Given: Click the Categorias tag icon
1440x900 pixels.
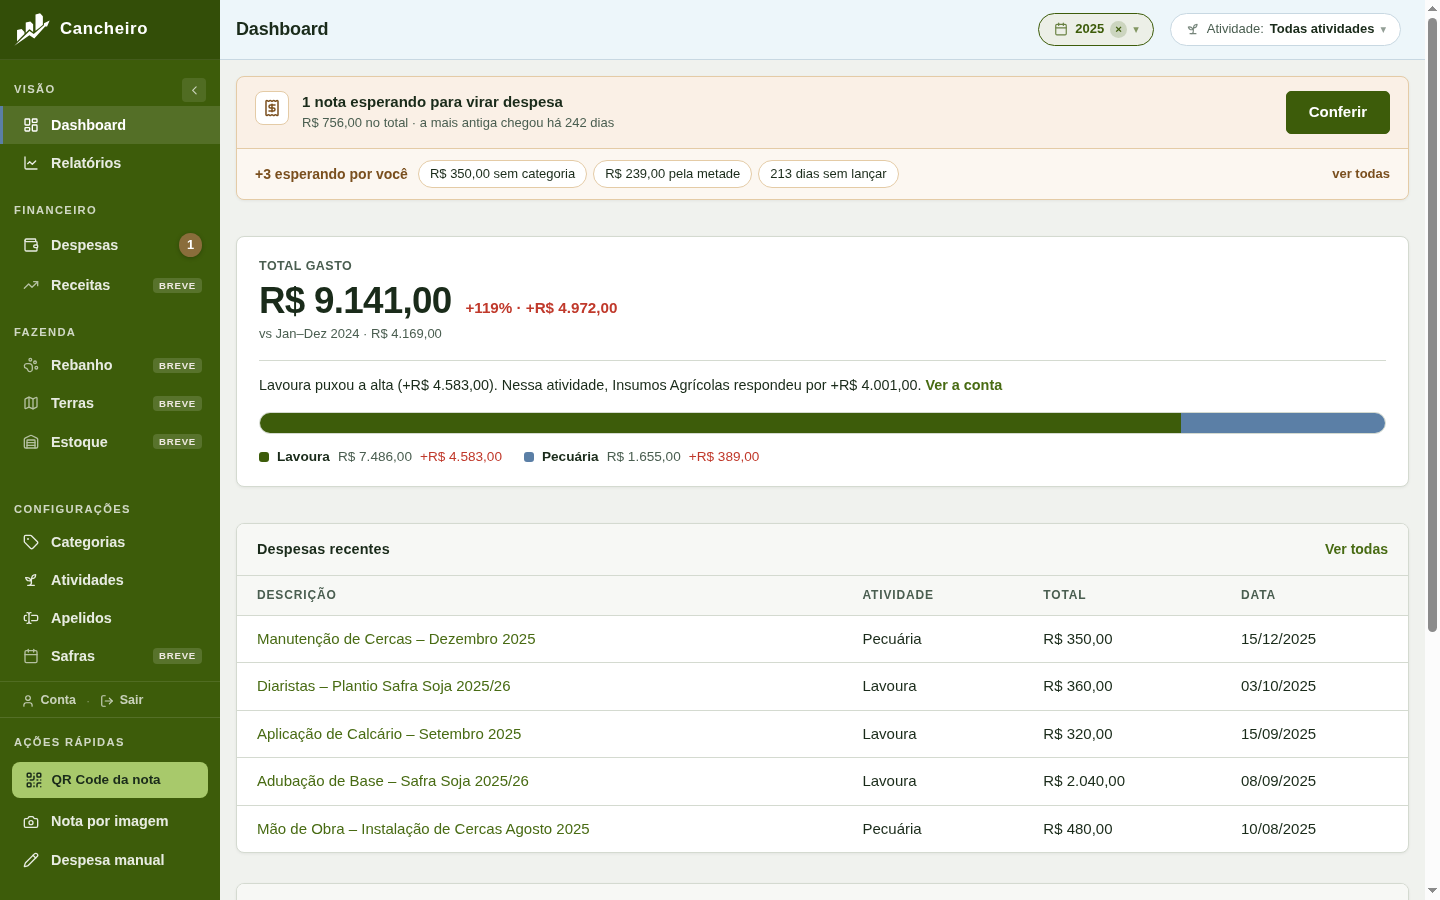Looking at the screenshot, I should pyautogui.click(x=31, y=542).
